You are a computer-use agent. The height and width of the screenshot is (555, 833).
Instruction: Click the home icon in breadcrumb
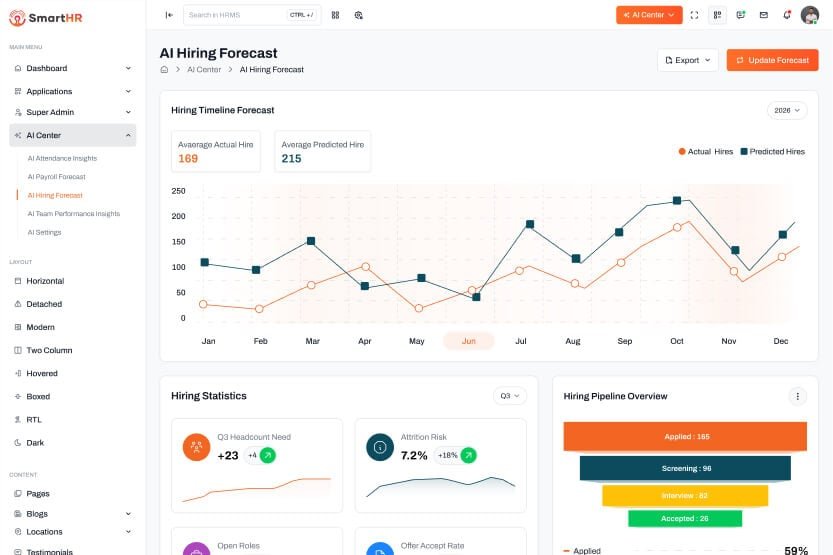164,70
